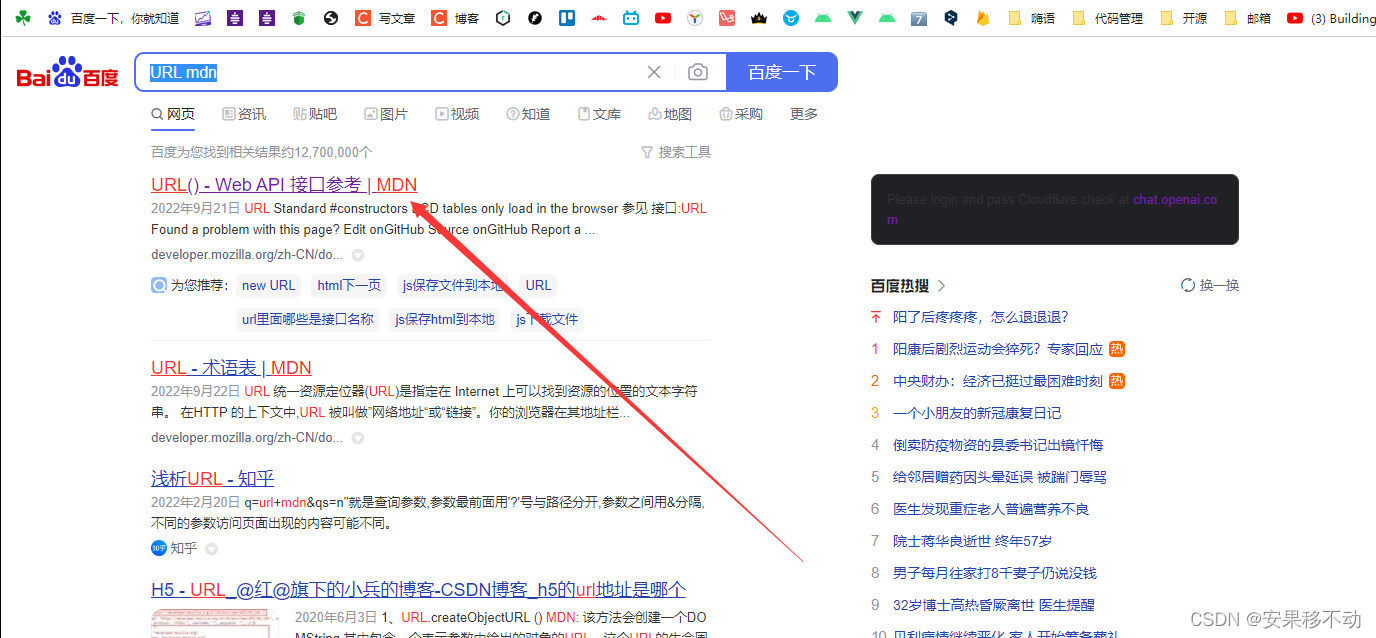Open the green shield bookmark icon
This screenshot has height=638, width=1376.
(299, 18)
